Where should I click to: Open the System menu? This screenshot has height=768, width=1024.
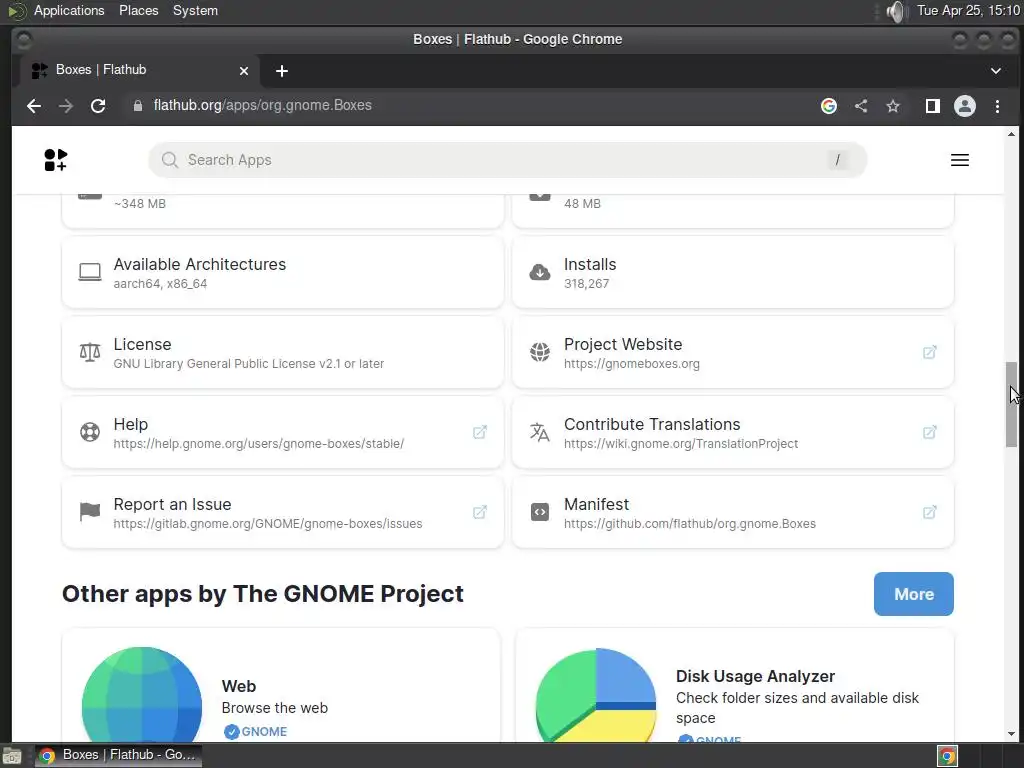coord(195,10)
